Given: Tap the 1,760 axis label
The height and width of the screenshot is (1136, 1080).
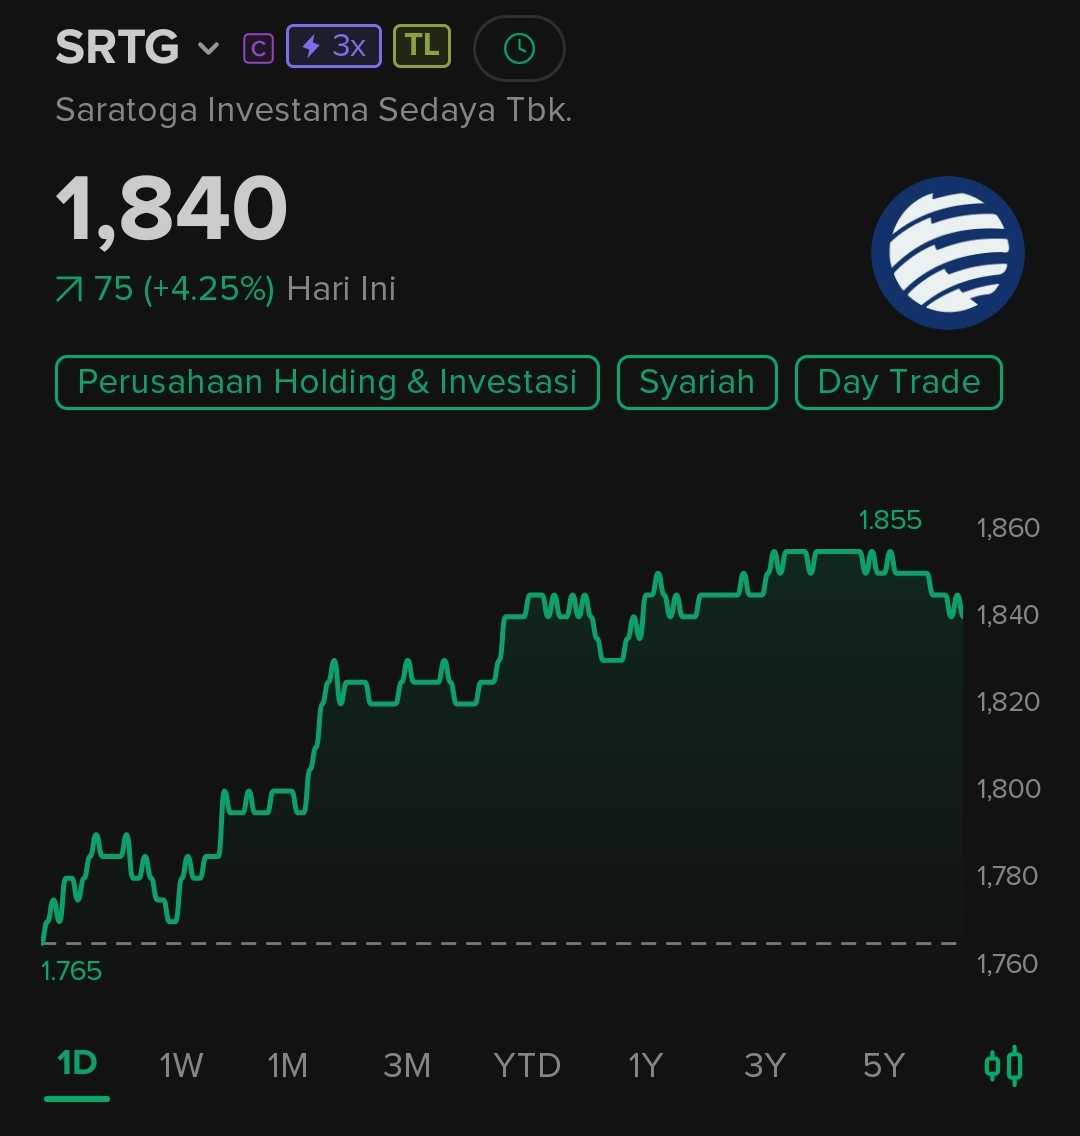Looking at the screenshot, I should click(1008, 964).
